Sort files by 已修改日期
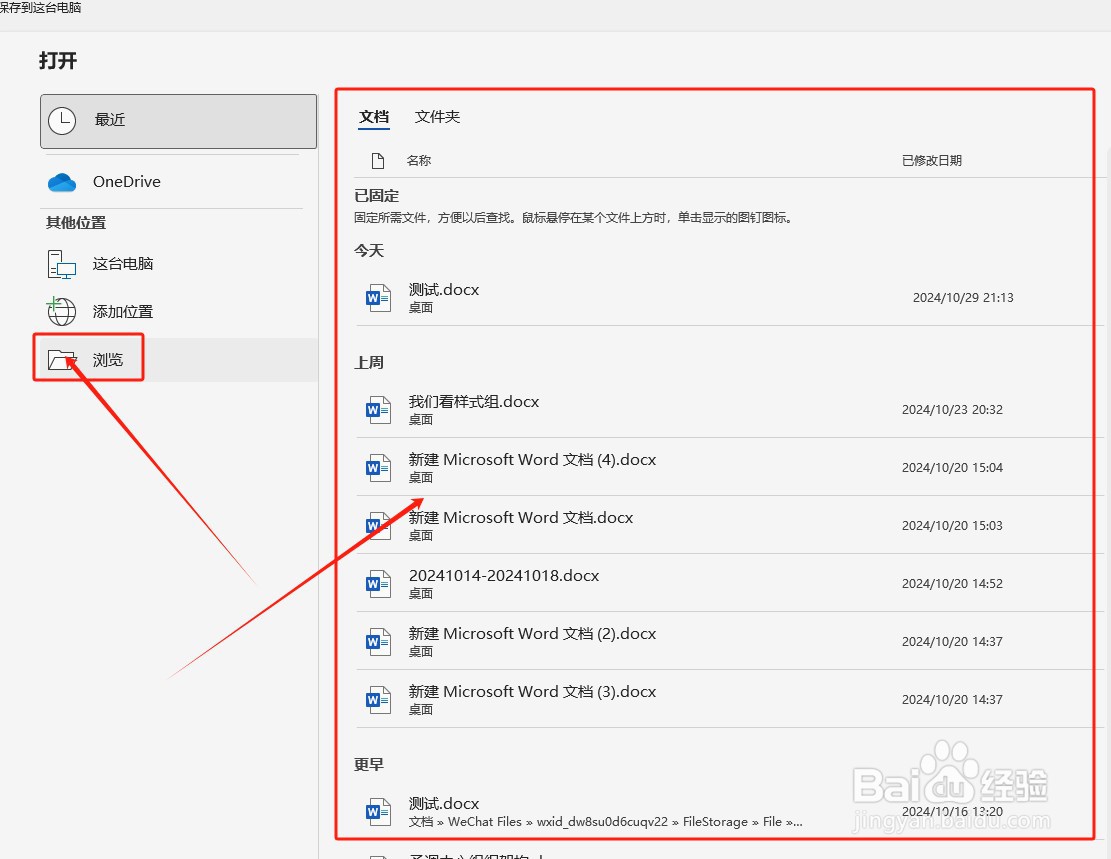 [x=931, y=159]
